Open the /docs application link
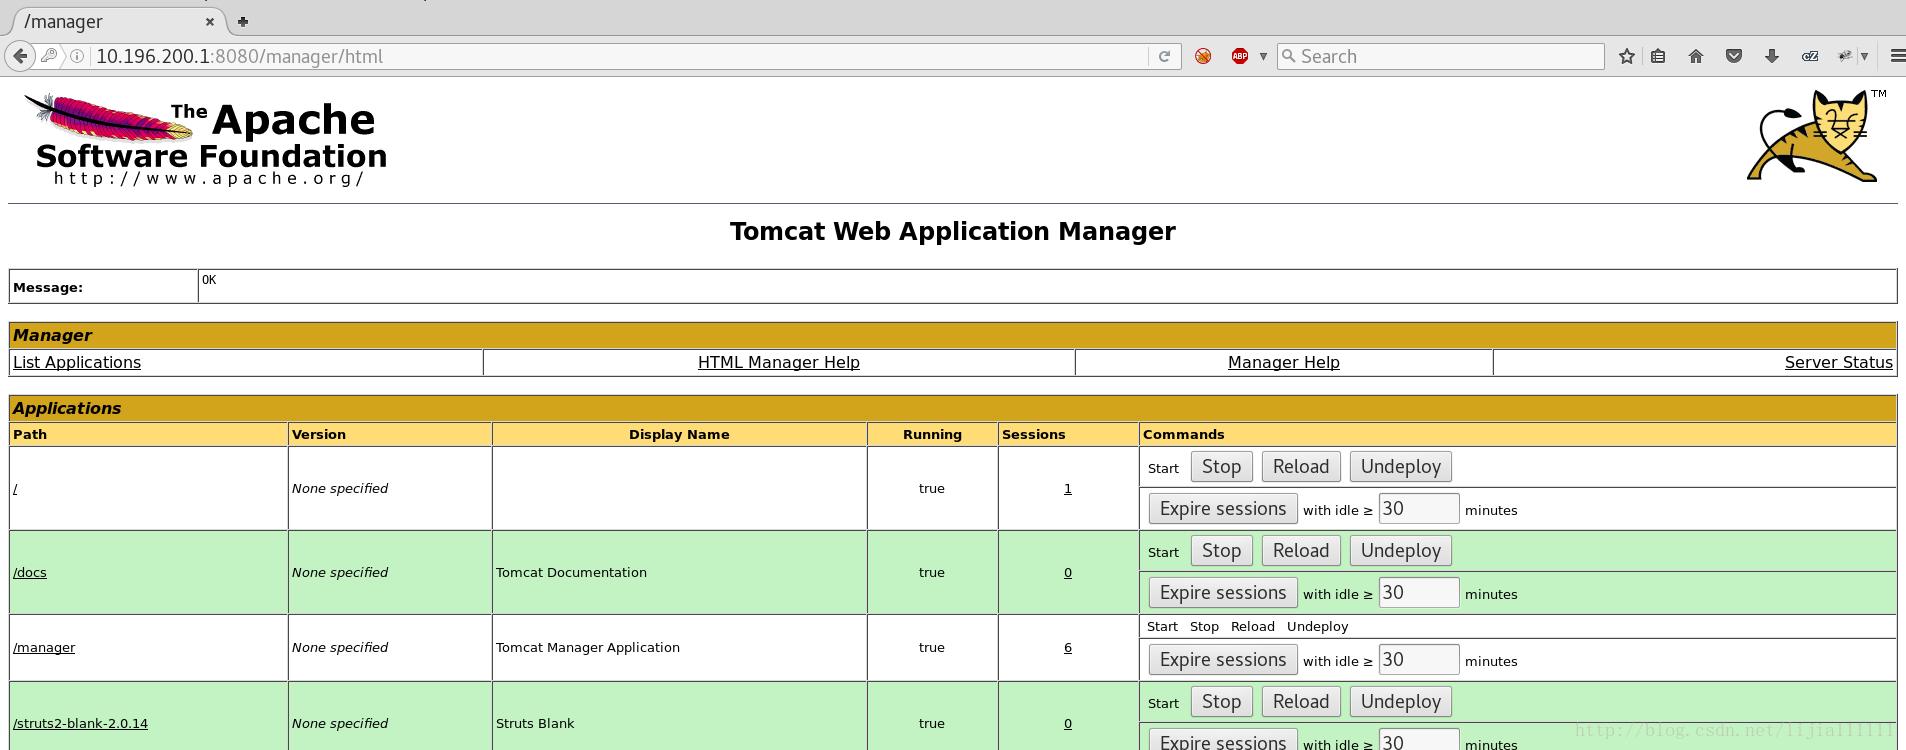 tap(30, 573)
